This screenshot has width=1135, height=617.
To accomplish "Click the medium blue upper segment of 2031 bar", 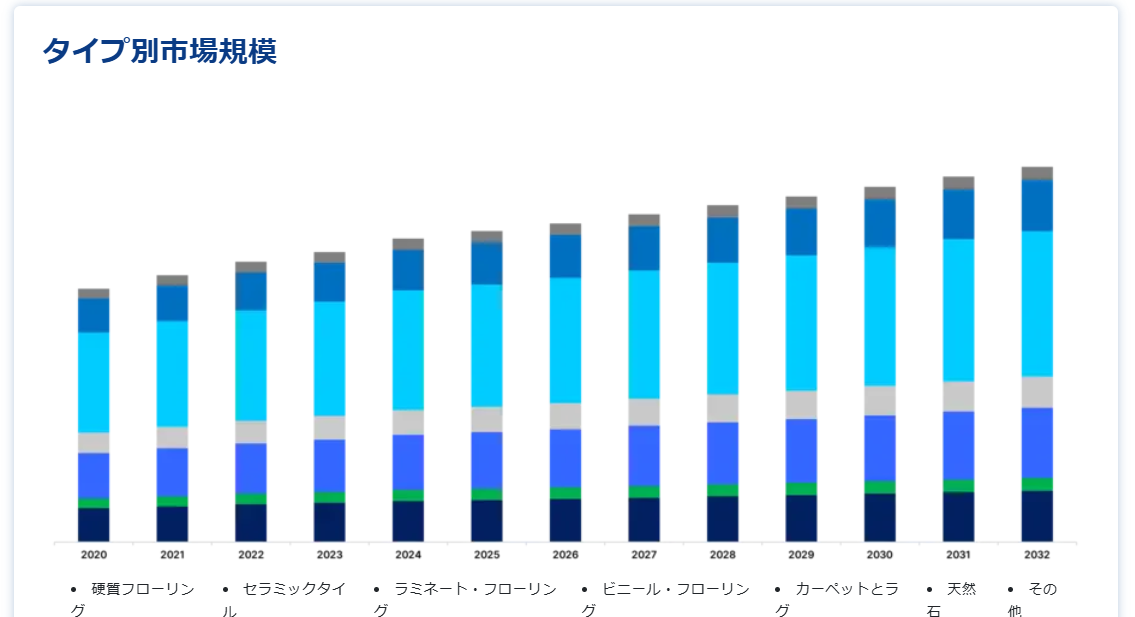I will [958, 213].
